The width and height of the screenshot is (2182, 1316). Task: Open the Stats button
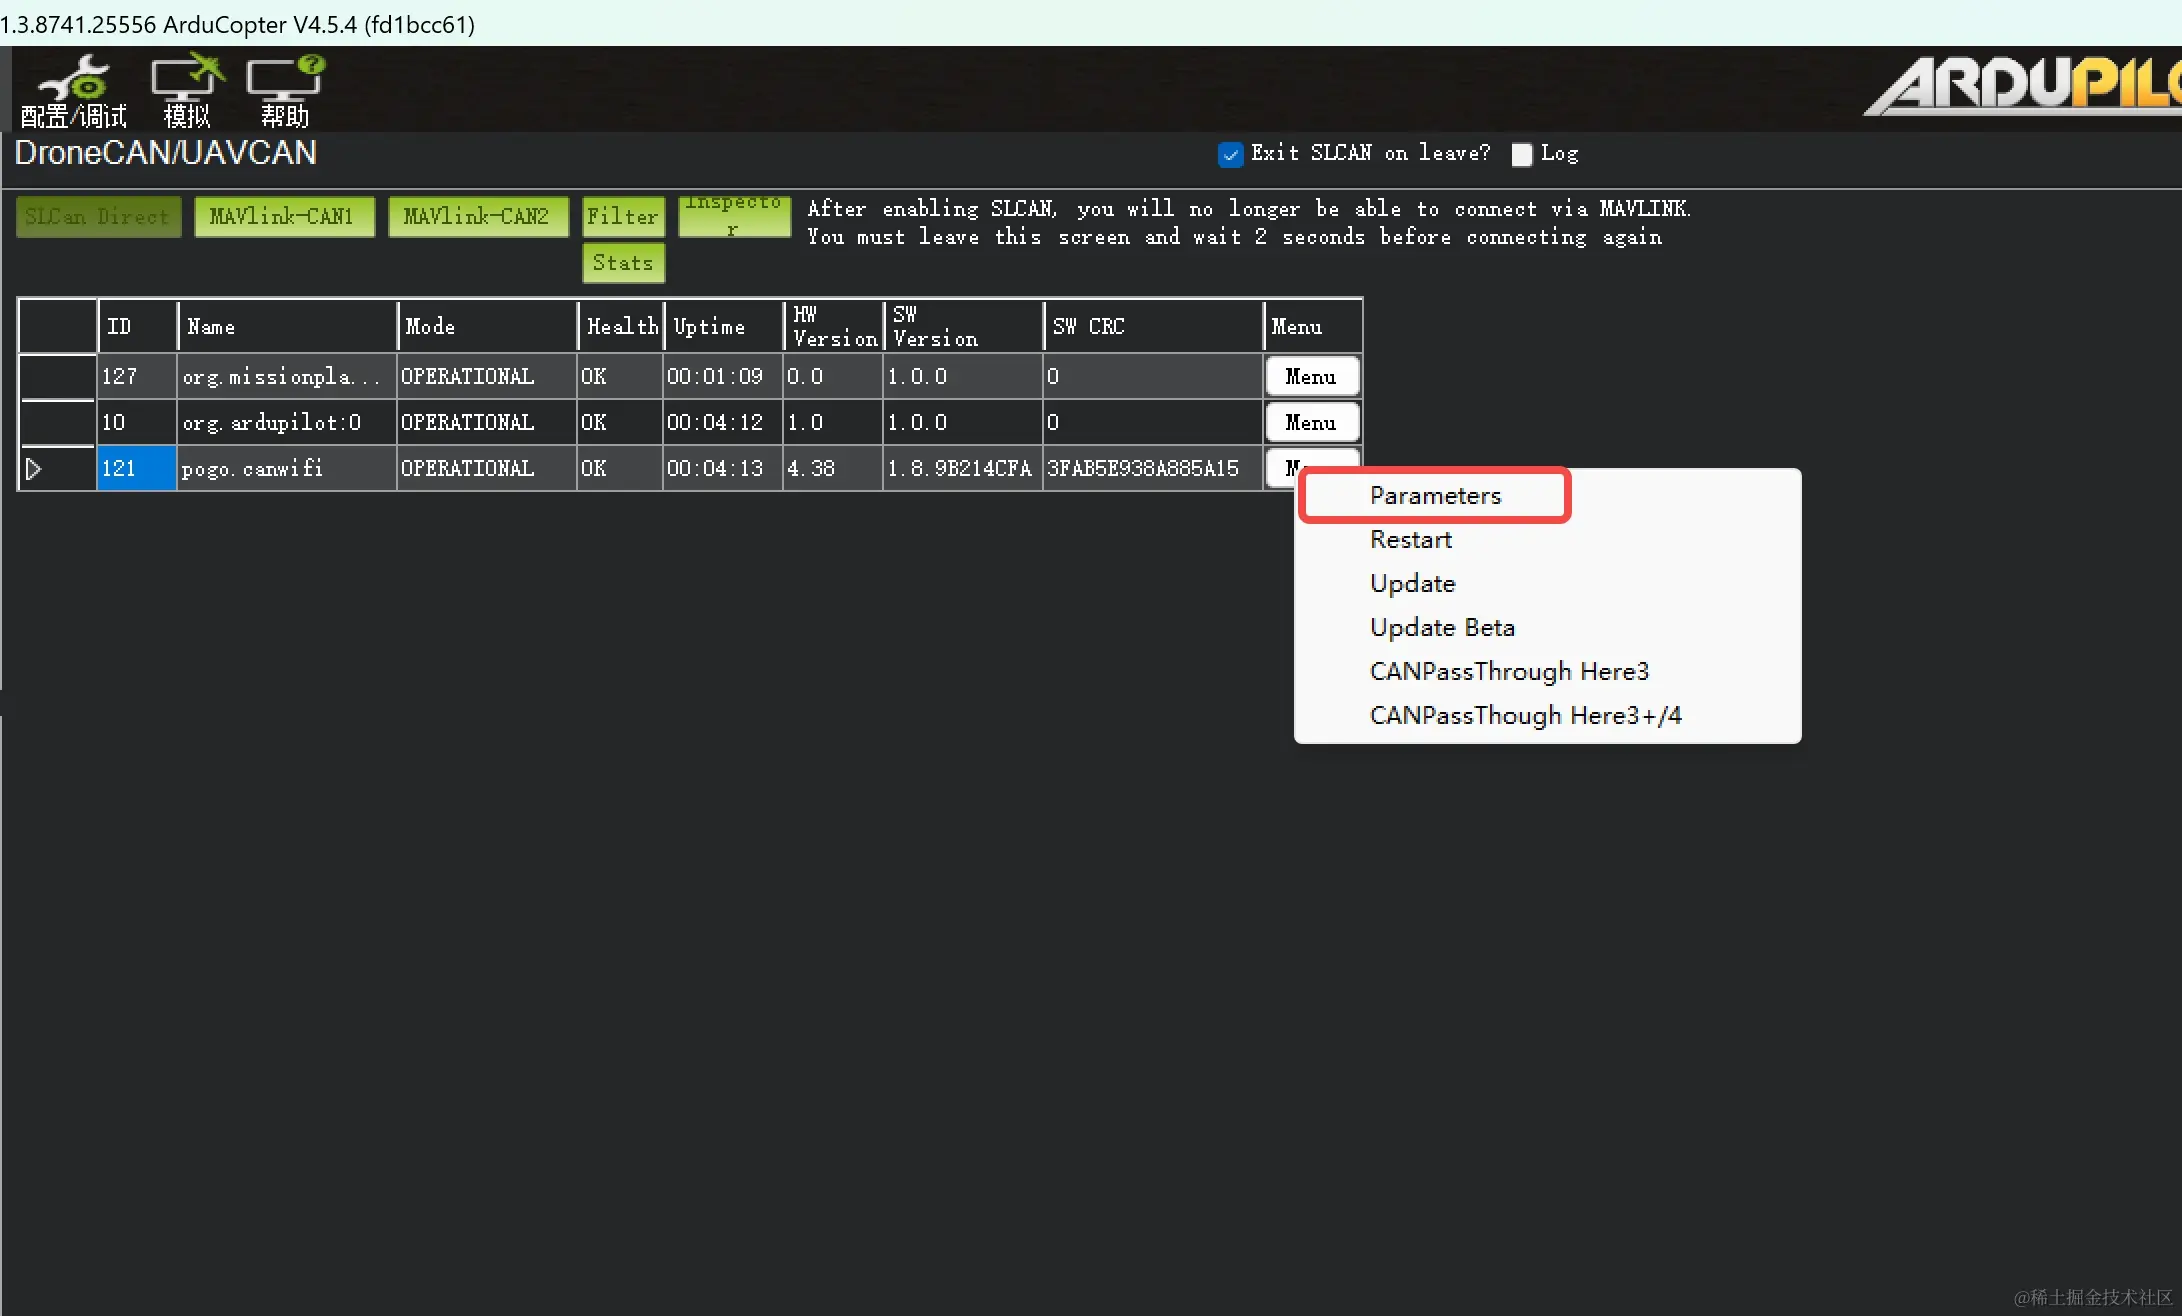623,263
